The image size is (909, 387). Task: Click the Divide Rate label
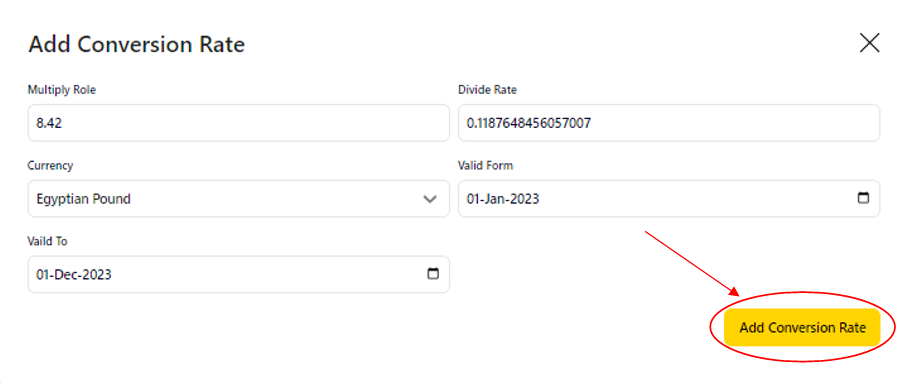pyautogui.click(x=487, y=90)
